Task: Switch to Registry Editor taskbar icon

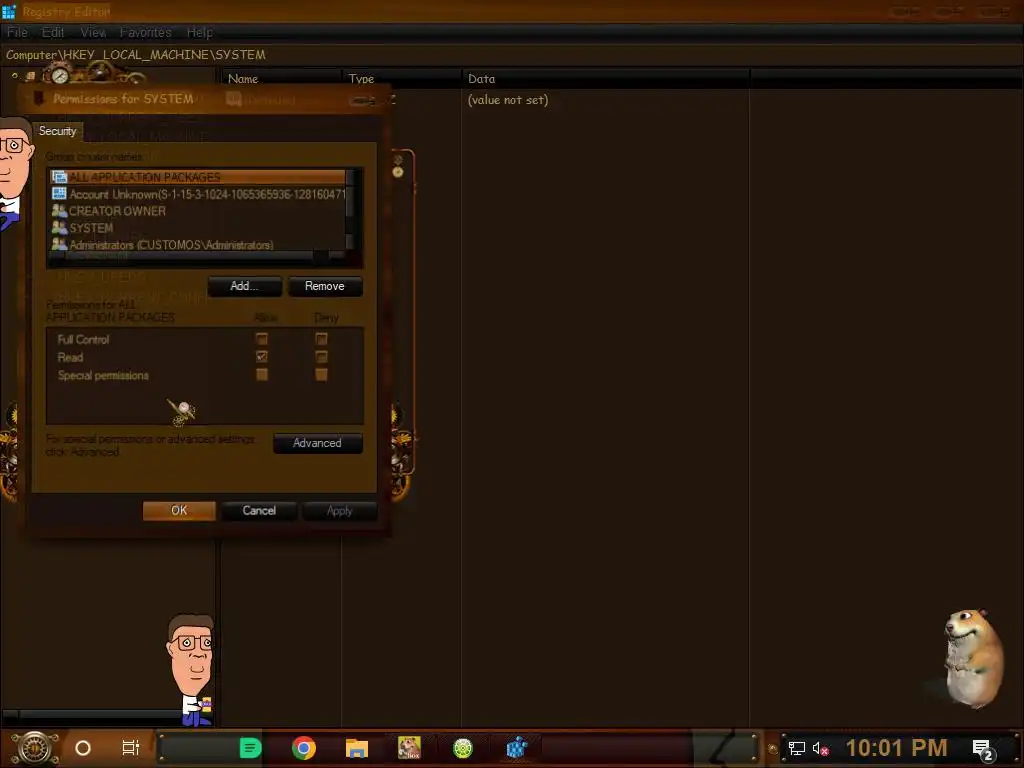Action: click(x=516, y=748)
